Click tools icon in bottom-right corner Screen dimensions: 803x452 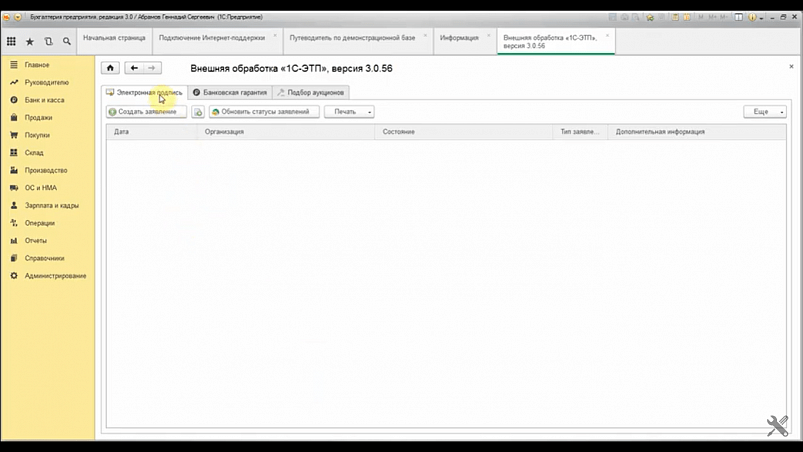click(777, 426)
